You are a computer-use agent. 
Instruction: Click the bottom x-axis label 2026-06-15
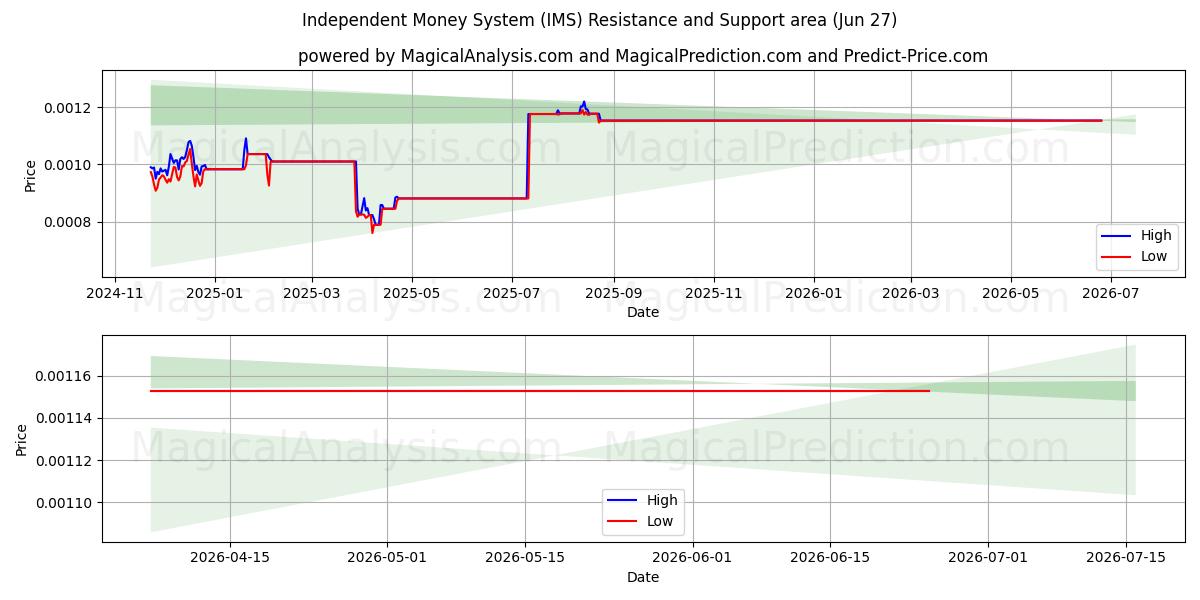(830, 559)
